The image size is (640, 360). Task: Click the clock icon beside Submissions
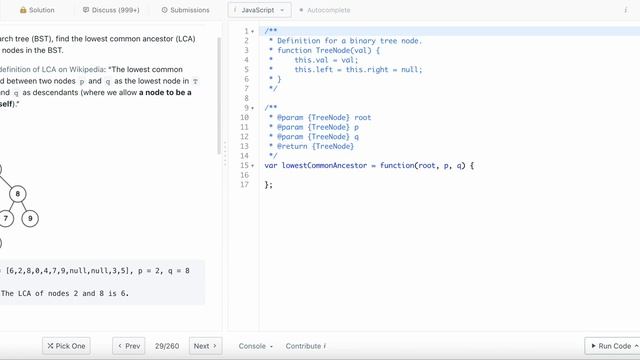164,10
